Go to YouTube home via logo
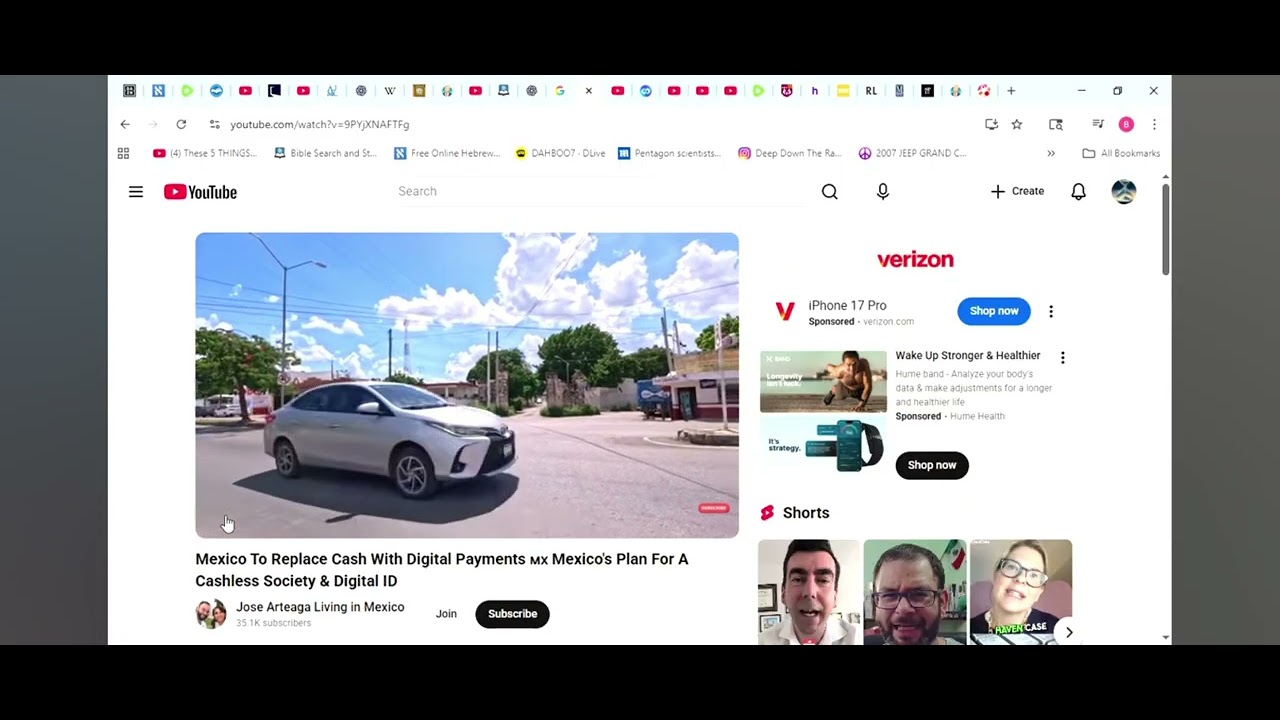 201,192
